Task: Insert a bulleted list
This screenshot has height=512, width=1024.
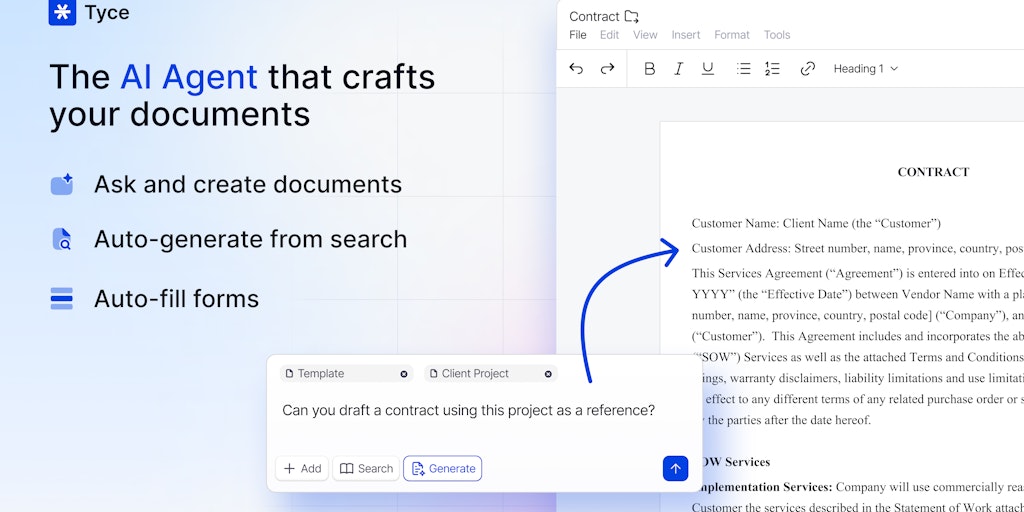Action: click(743, 69)
